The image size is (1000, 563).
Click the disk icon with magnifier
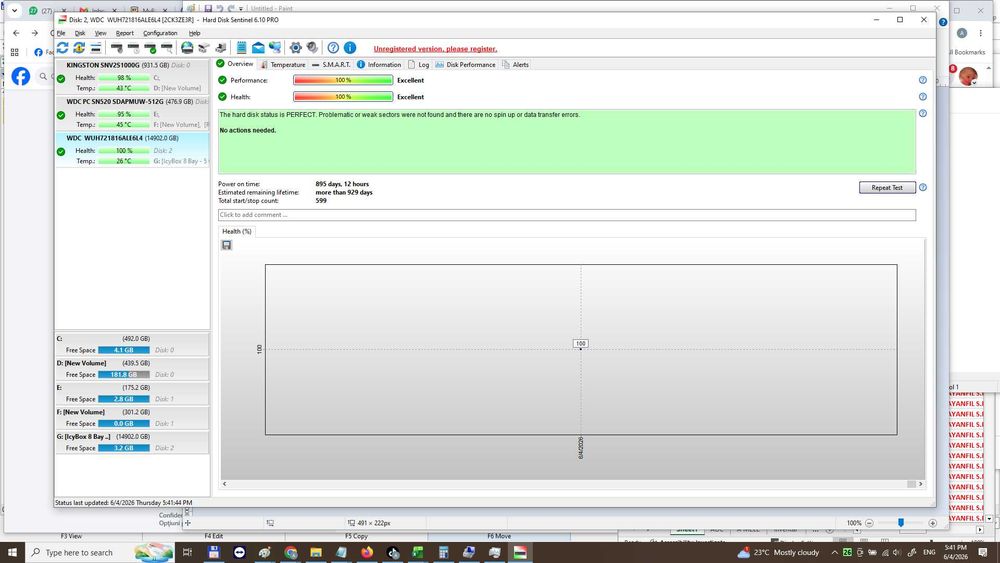pyautogui.click(x=166, y=48)
